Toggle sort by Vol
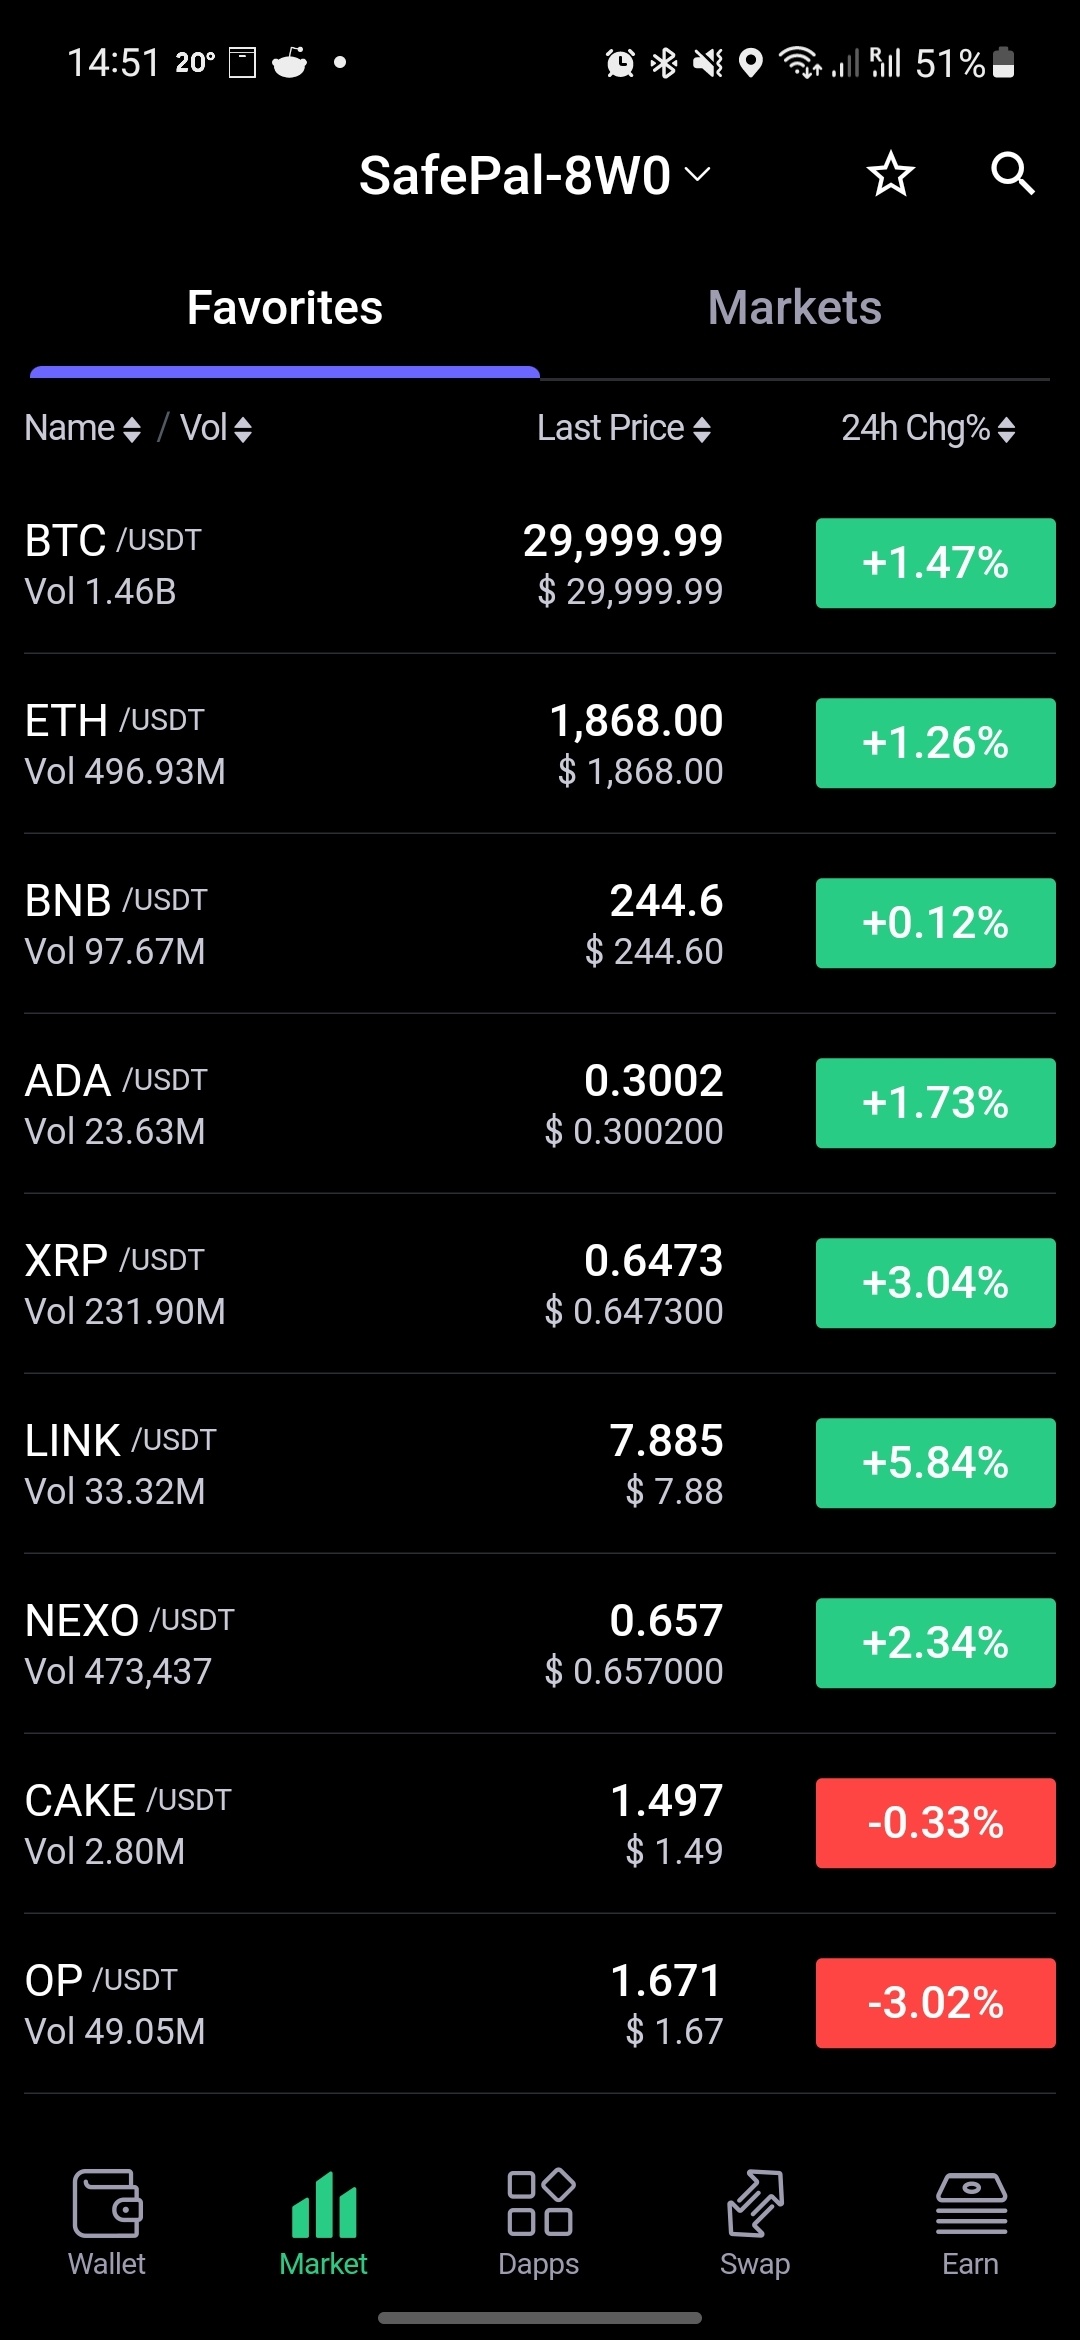The image size is (1080, 2340). [215, 429]
